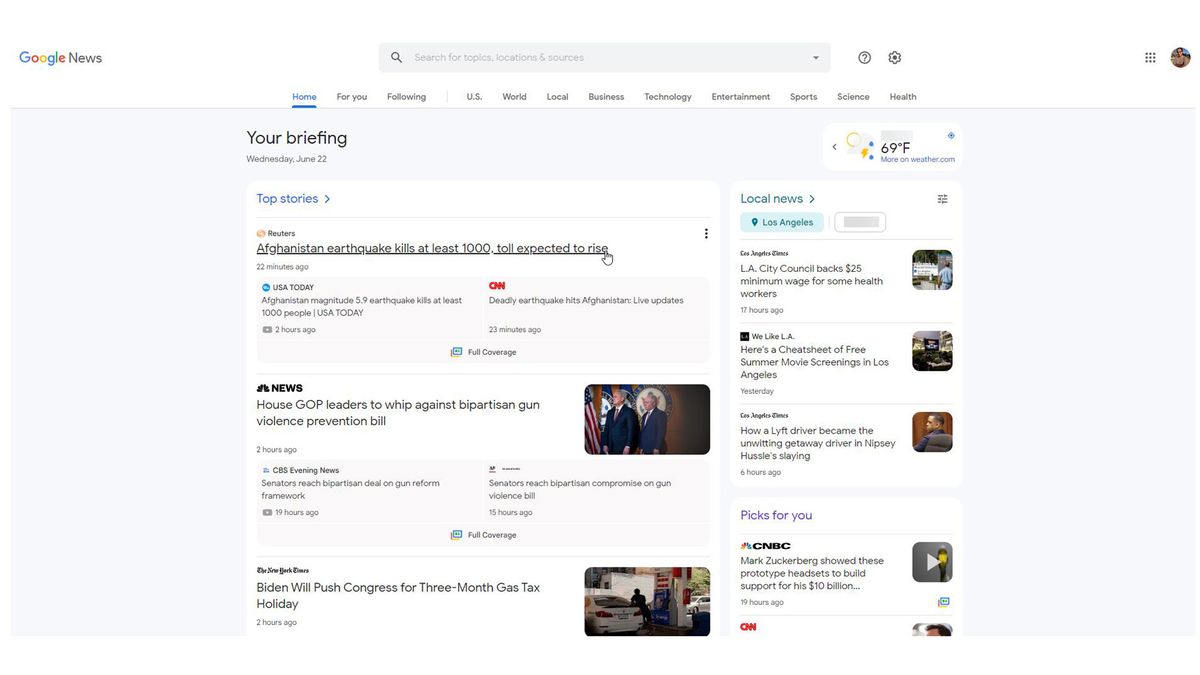Select the Los Angeles location chip
The width and height of the screenshot is (1200, 675).
click(781, 221)
